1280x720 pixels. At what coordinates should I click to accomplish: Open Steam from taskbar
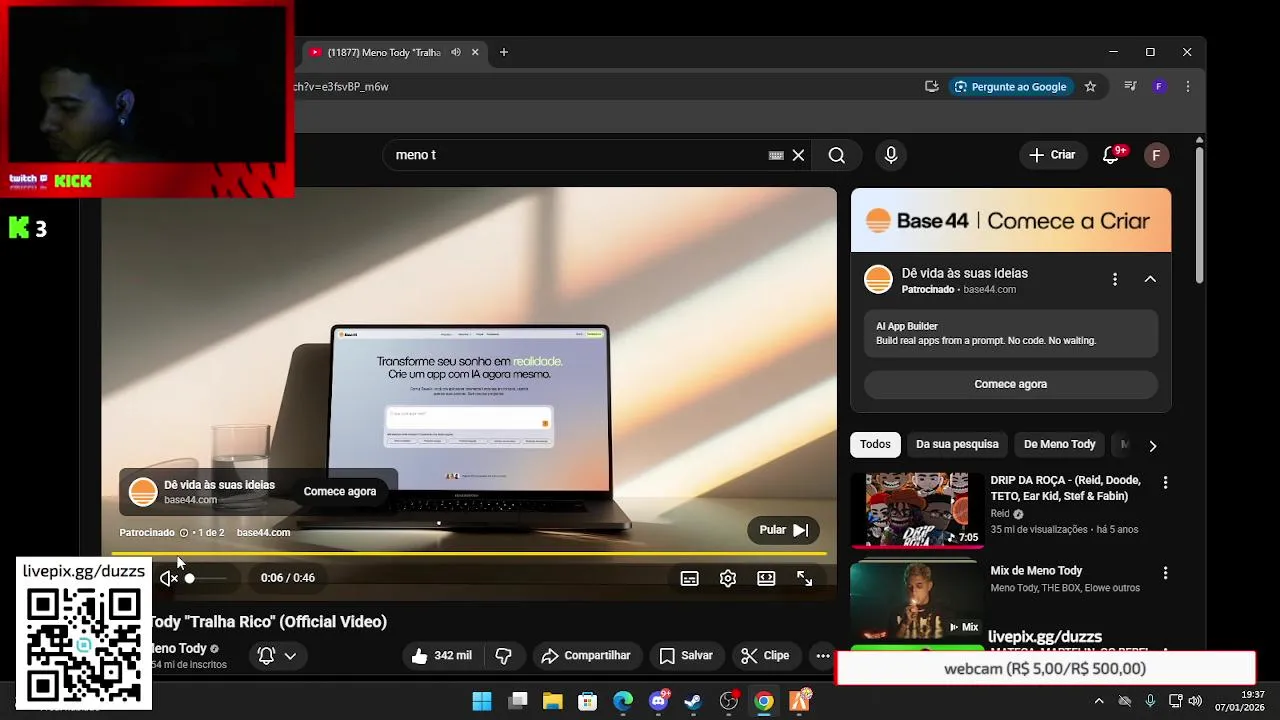pos(693,701)
